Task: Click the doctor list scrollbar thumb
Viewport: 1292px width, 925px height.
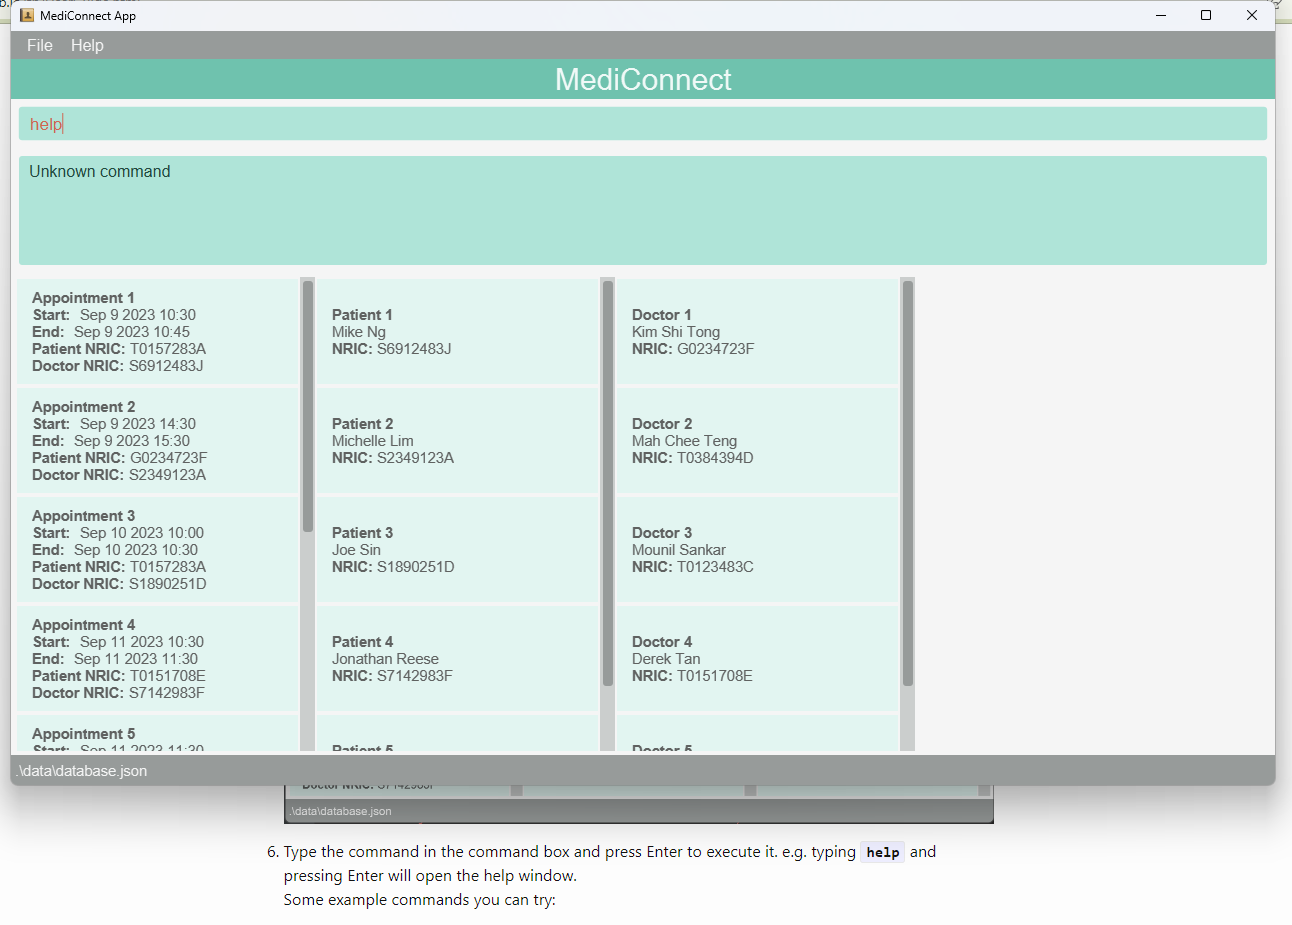Action: click(x=908, y=483)
